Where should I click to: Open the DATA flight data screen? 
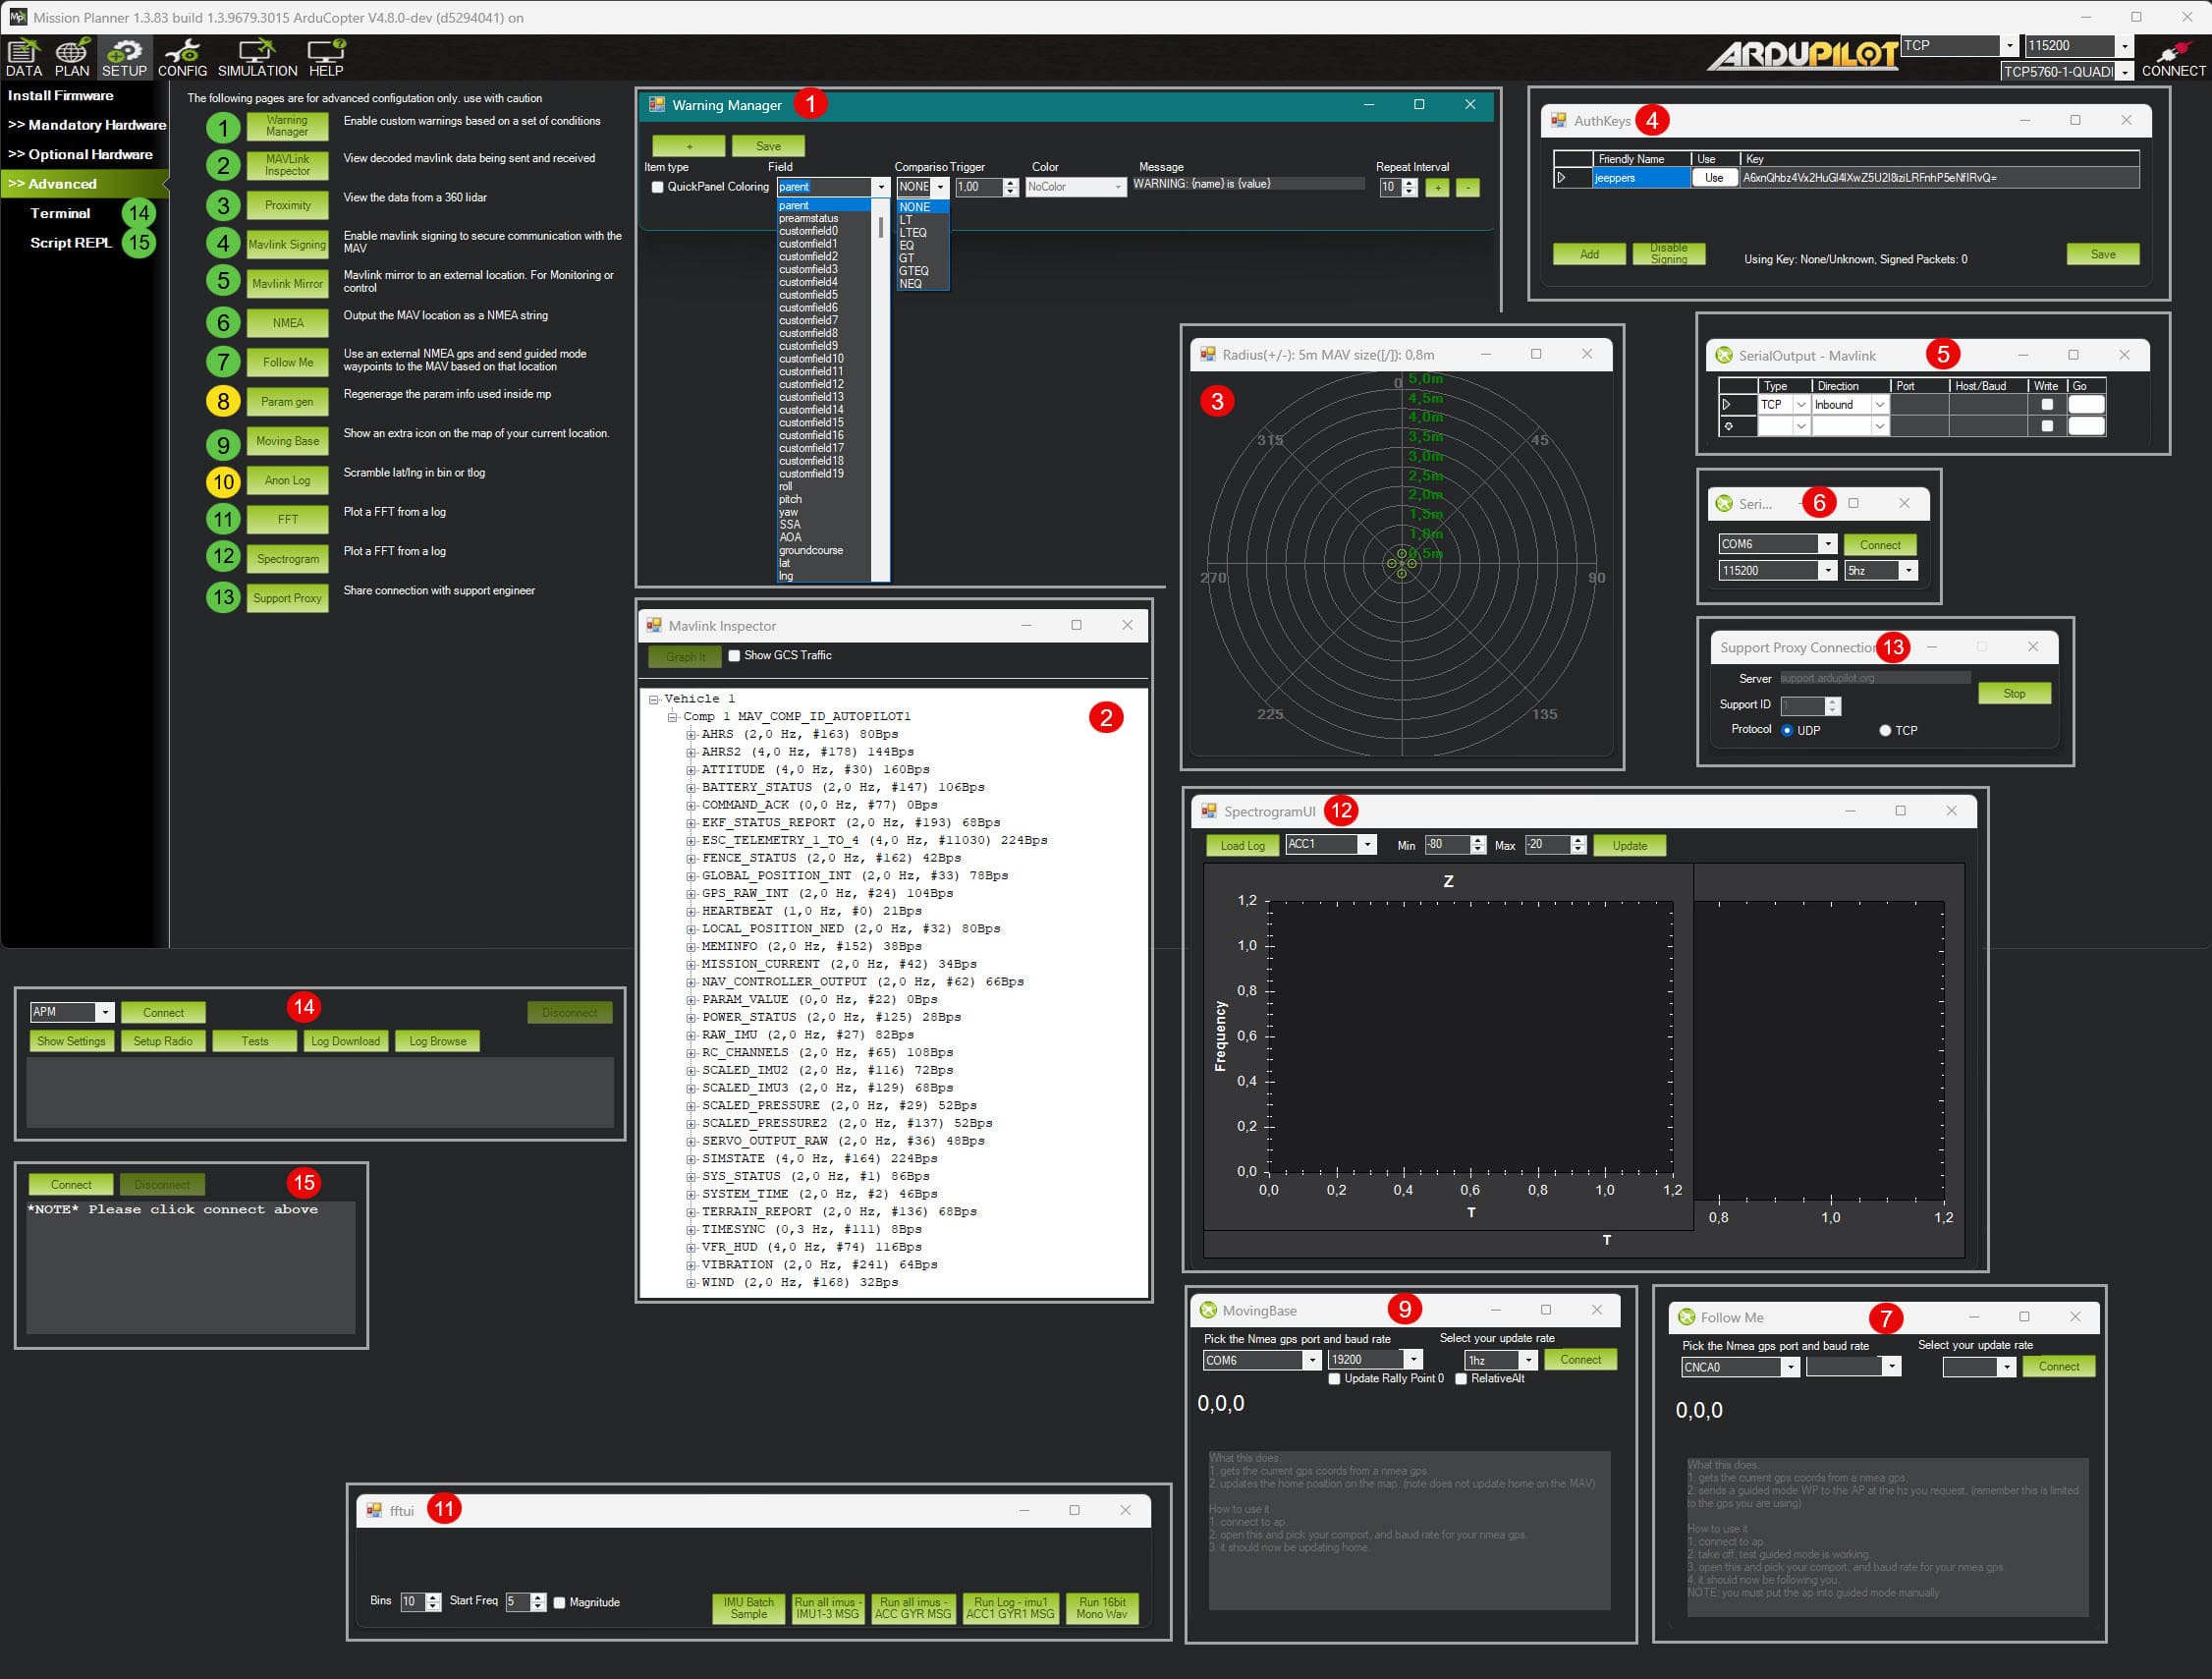24,57
